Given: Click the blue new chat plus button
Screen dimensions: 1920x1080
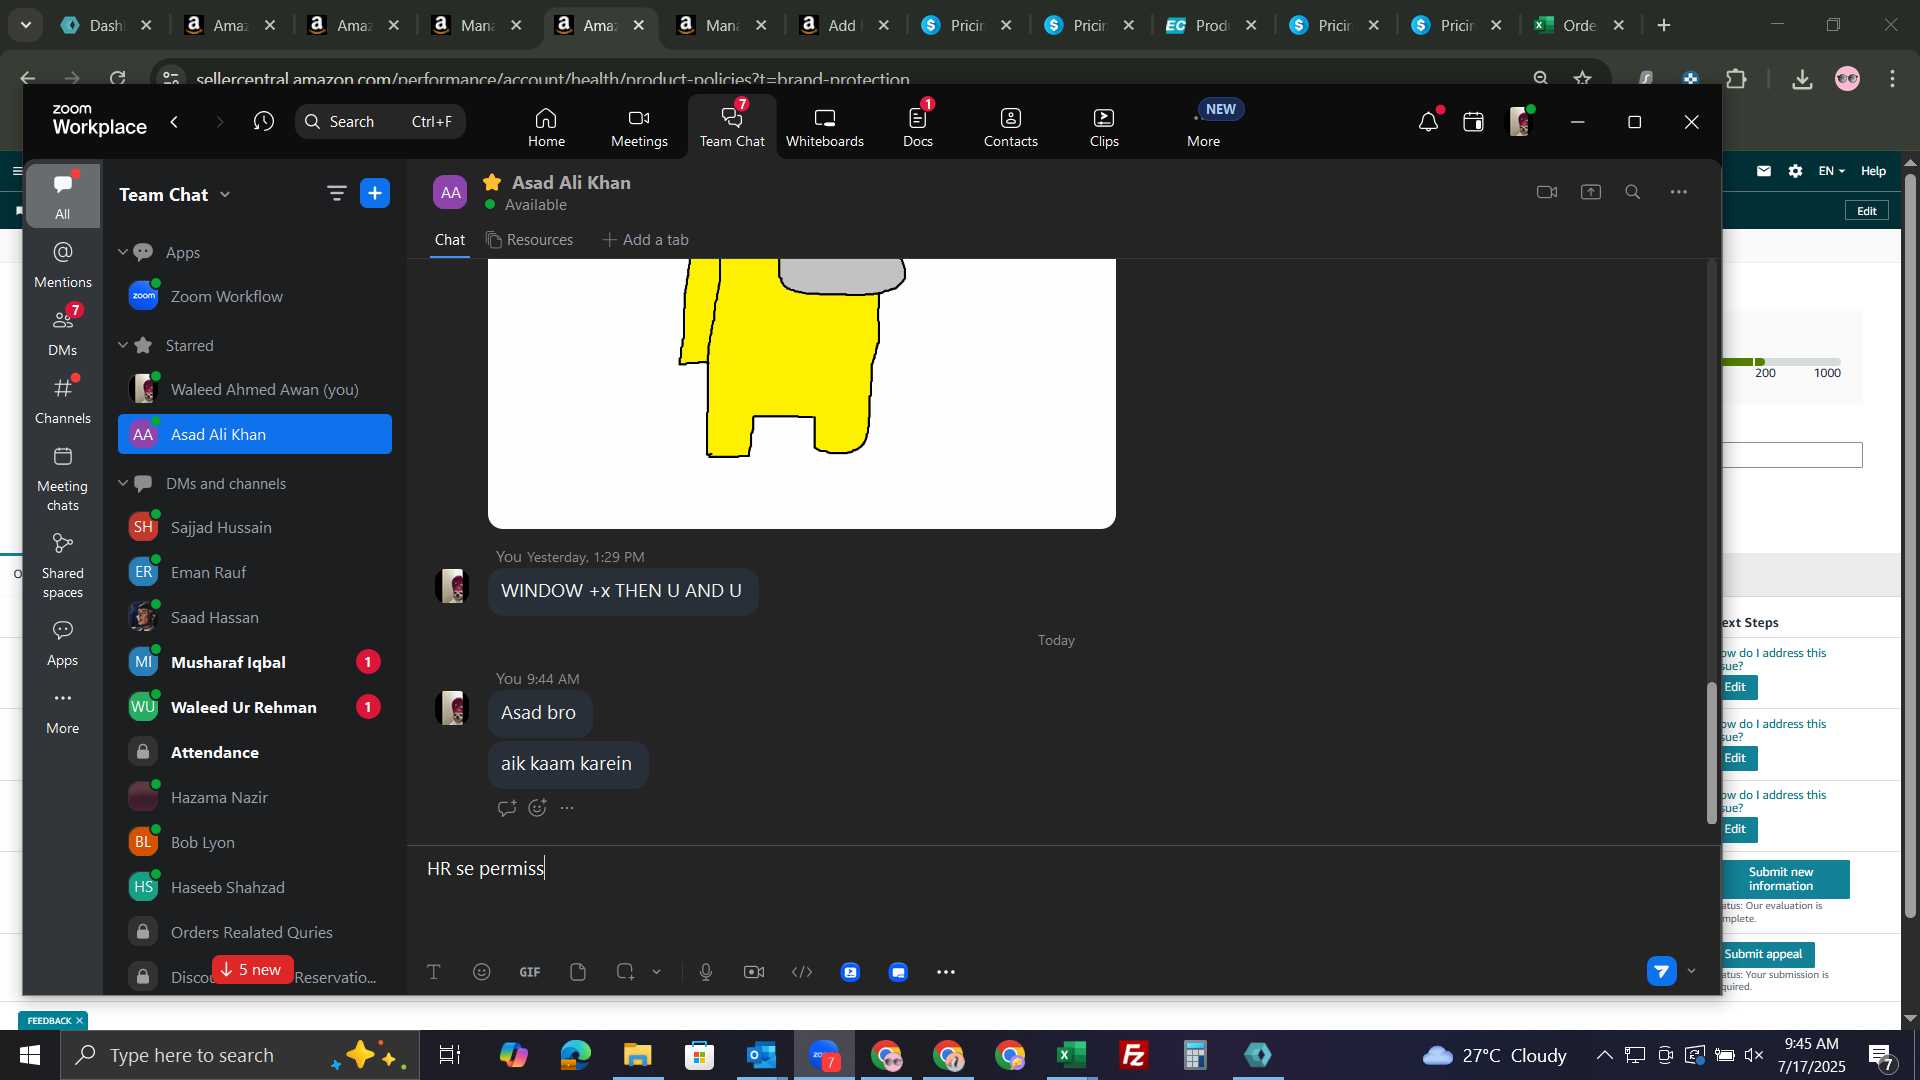Looking at the screenshot, I should 375,194.
